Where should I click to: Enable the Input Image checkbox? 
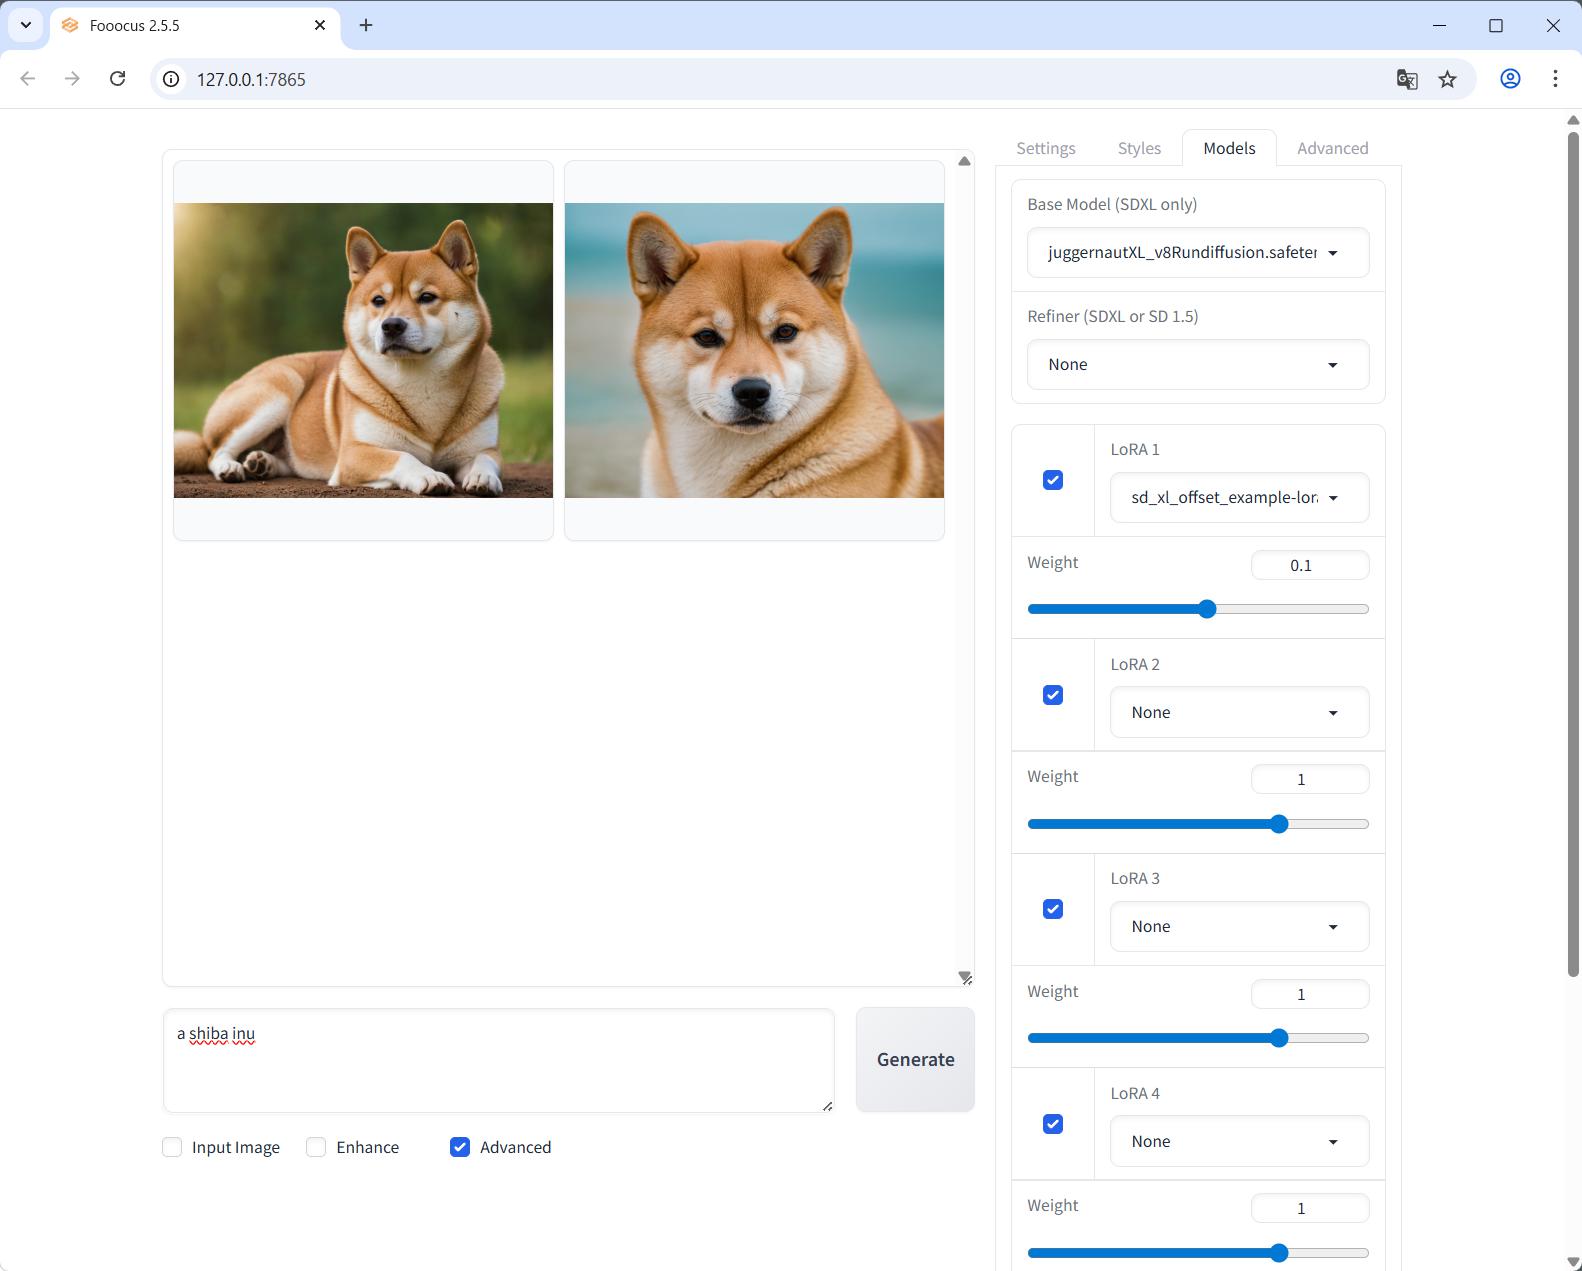click(172, 1147)
